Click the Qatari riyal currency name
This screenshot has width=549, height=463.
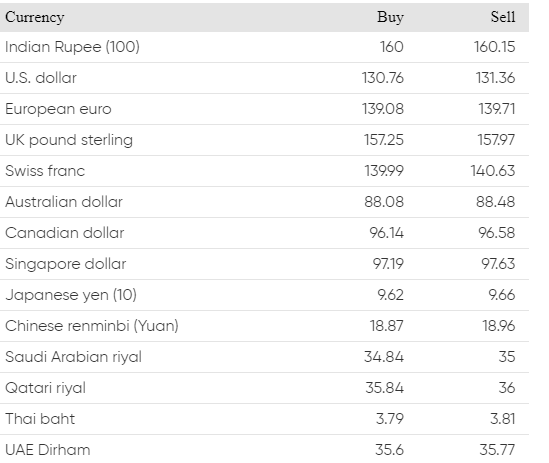click(x=46, y=388)
